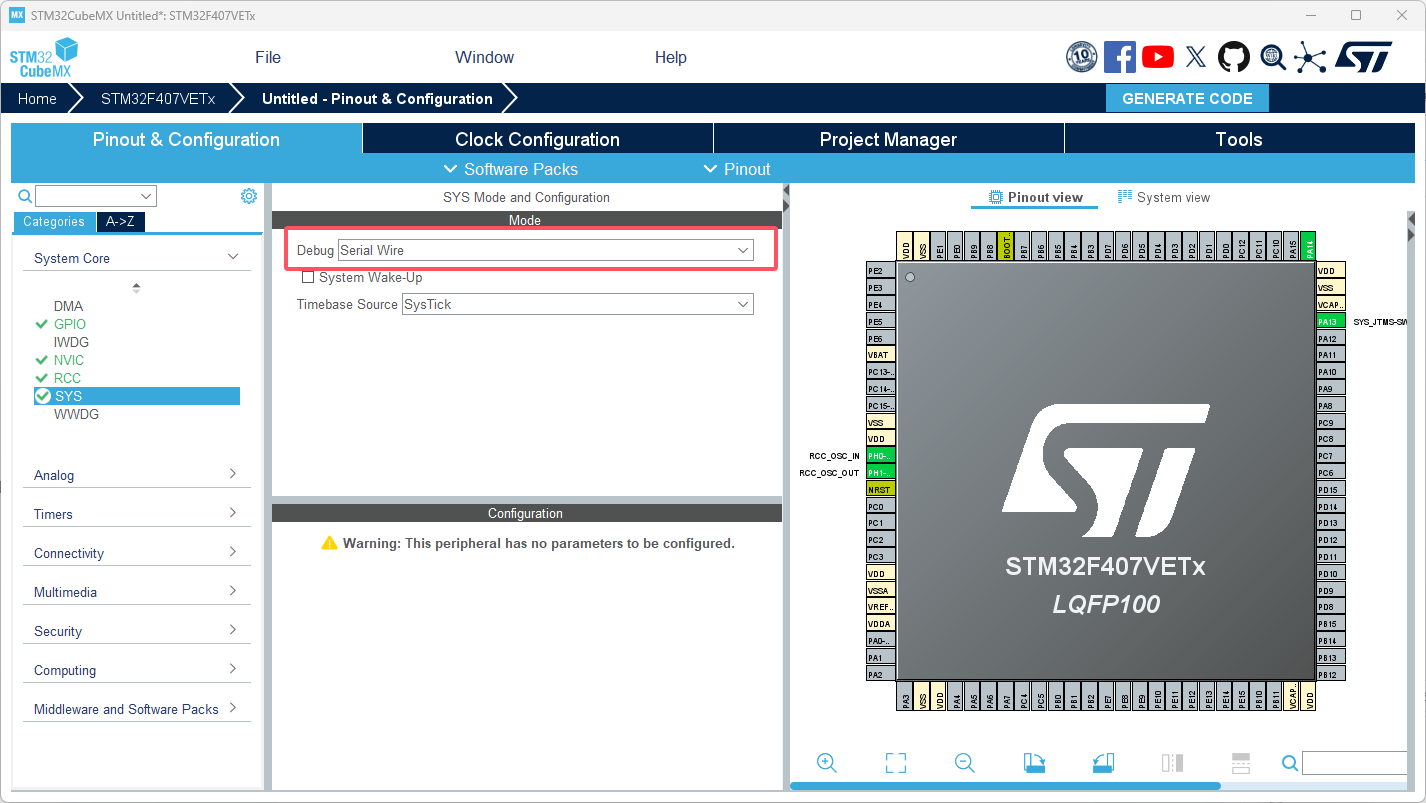
Task: Click the NRST pin on chip
Action: coord(880,489)
